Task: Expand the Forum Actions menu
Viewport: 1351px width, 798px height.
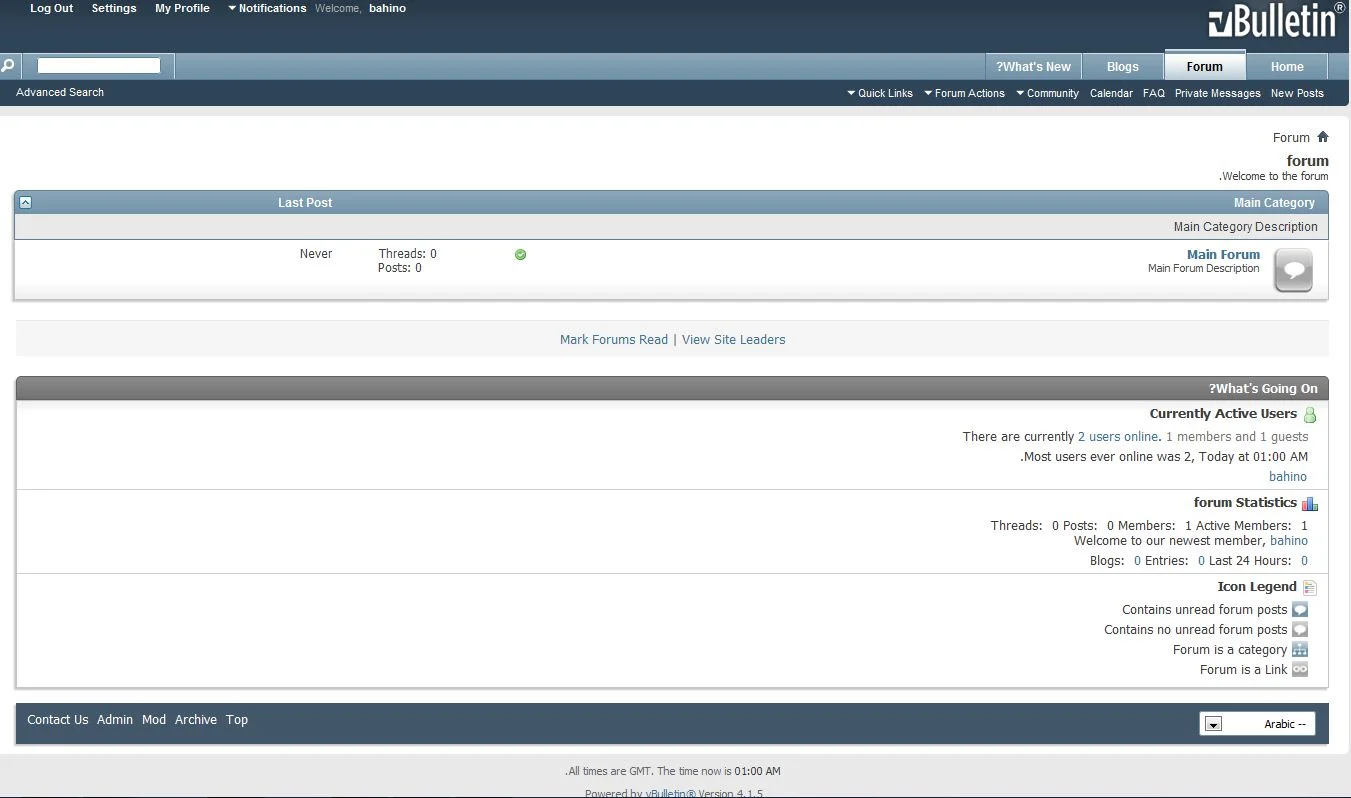Action: tap(964, 93)
